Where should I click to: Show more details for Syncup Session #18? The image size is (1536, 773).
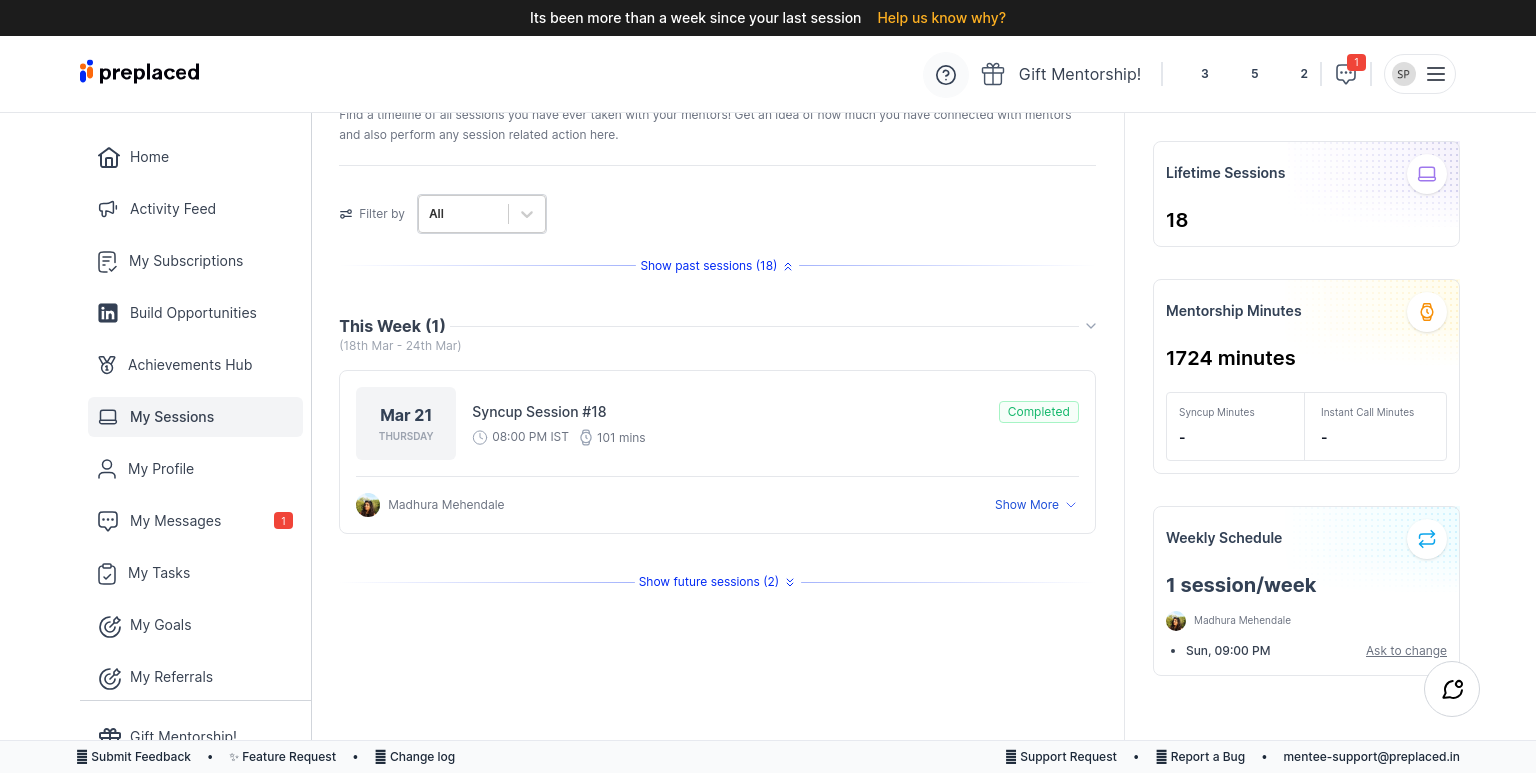(x=1034, y=505)
